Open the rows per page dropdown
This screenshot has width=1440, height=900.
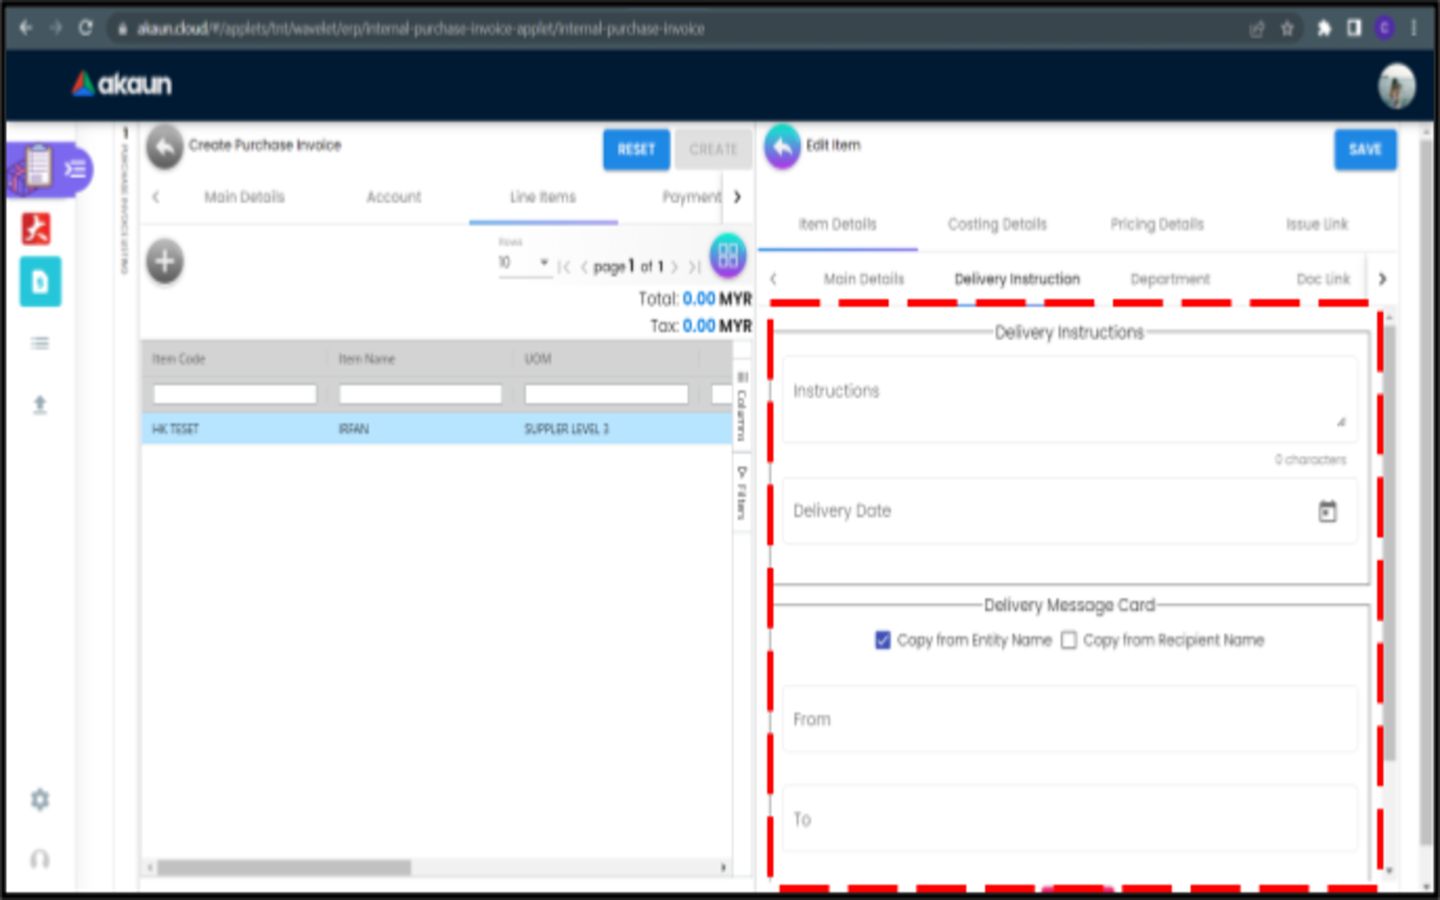click(525, 263)
